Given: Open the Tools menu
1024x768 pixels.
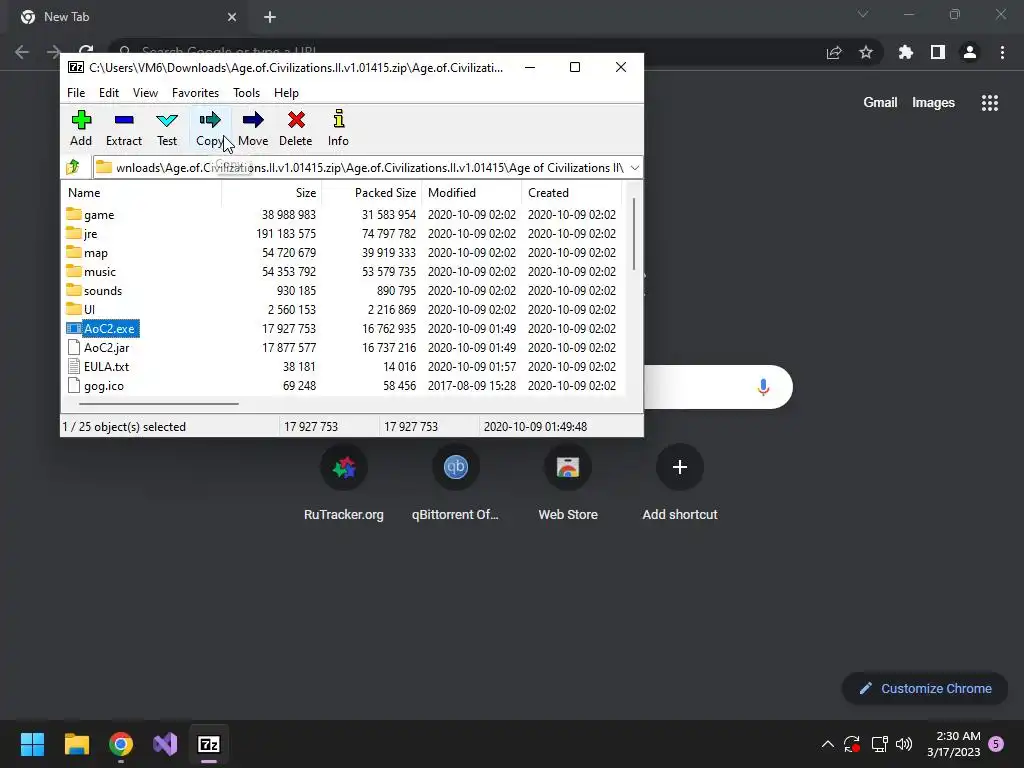Looking at the screenshot, I should click(246, 93).
